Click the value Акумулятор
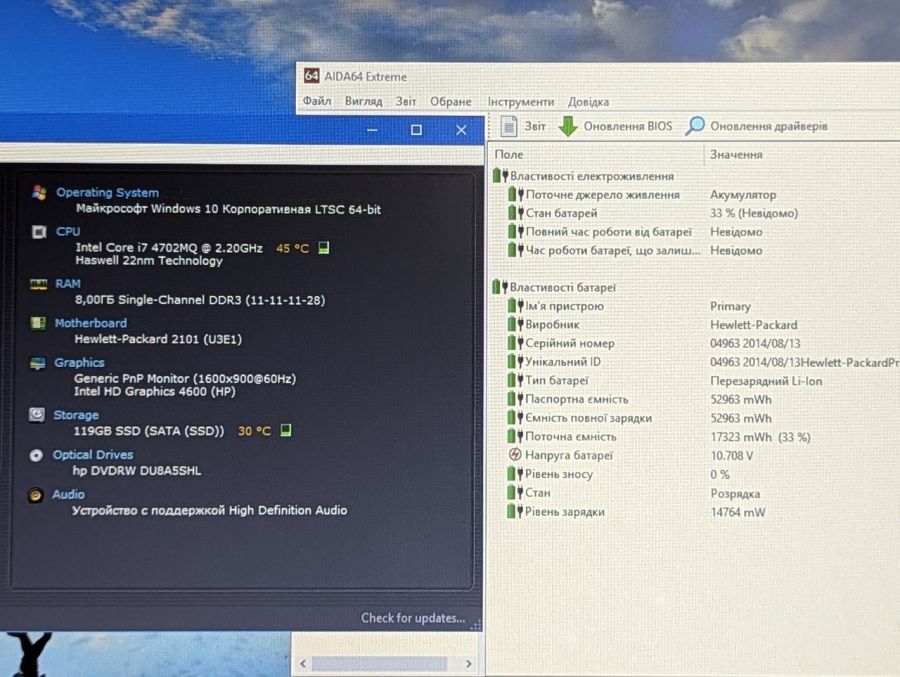 click(x=743, y=195)
